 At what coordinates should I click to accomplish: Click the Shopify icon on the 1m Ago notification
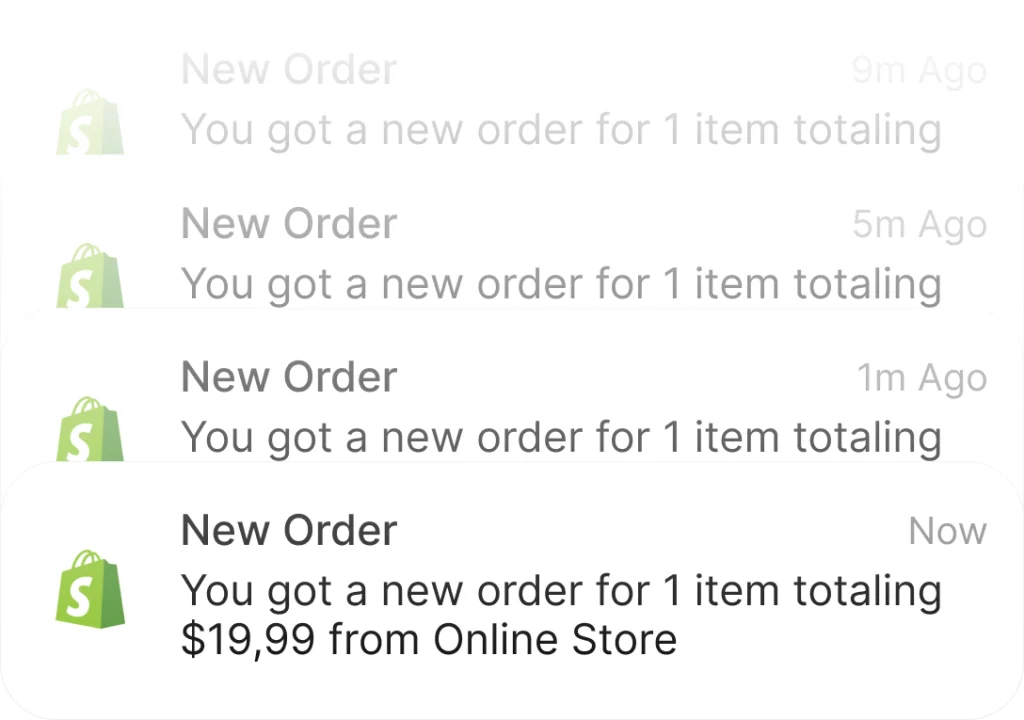click(x=90, y=429)
